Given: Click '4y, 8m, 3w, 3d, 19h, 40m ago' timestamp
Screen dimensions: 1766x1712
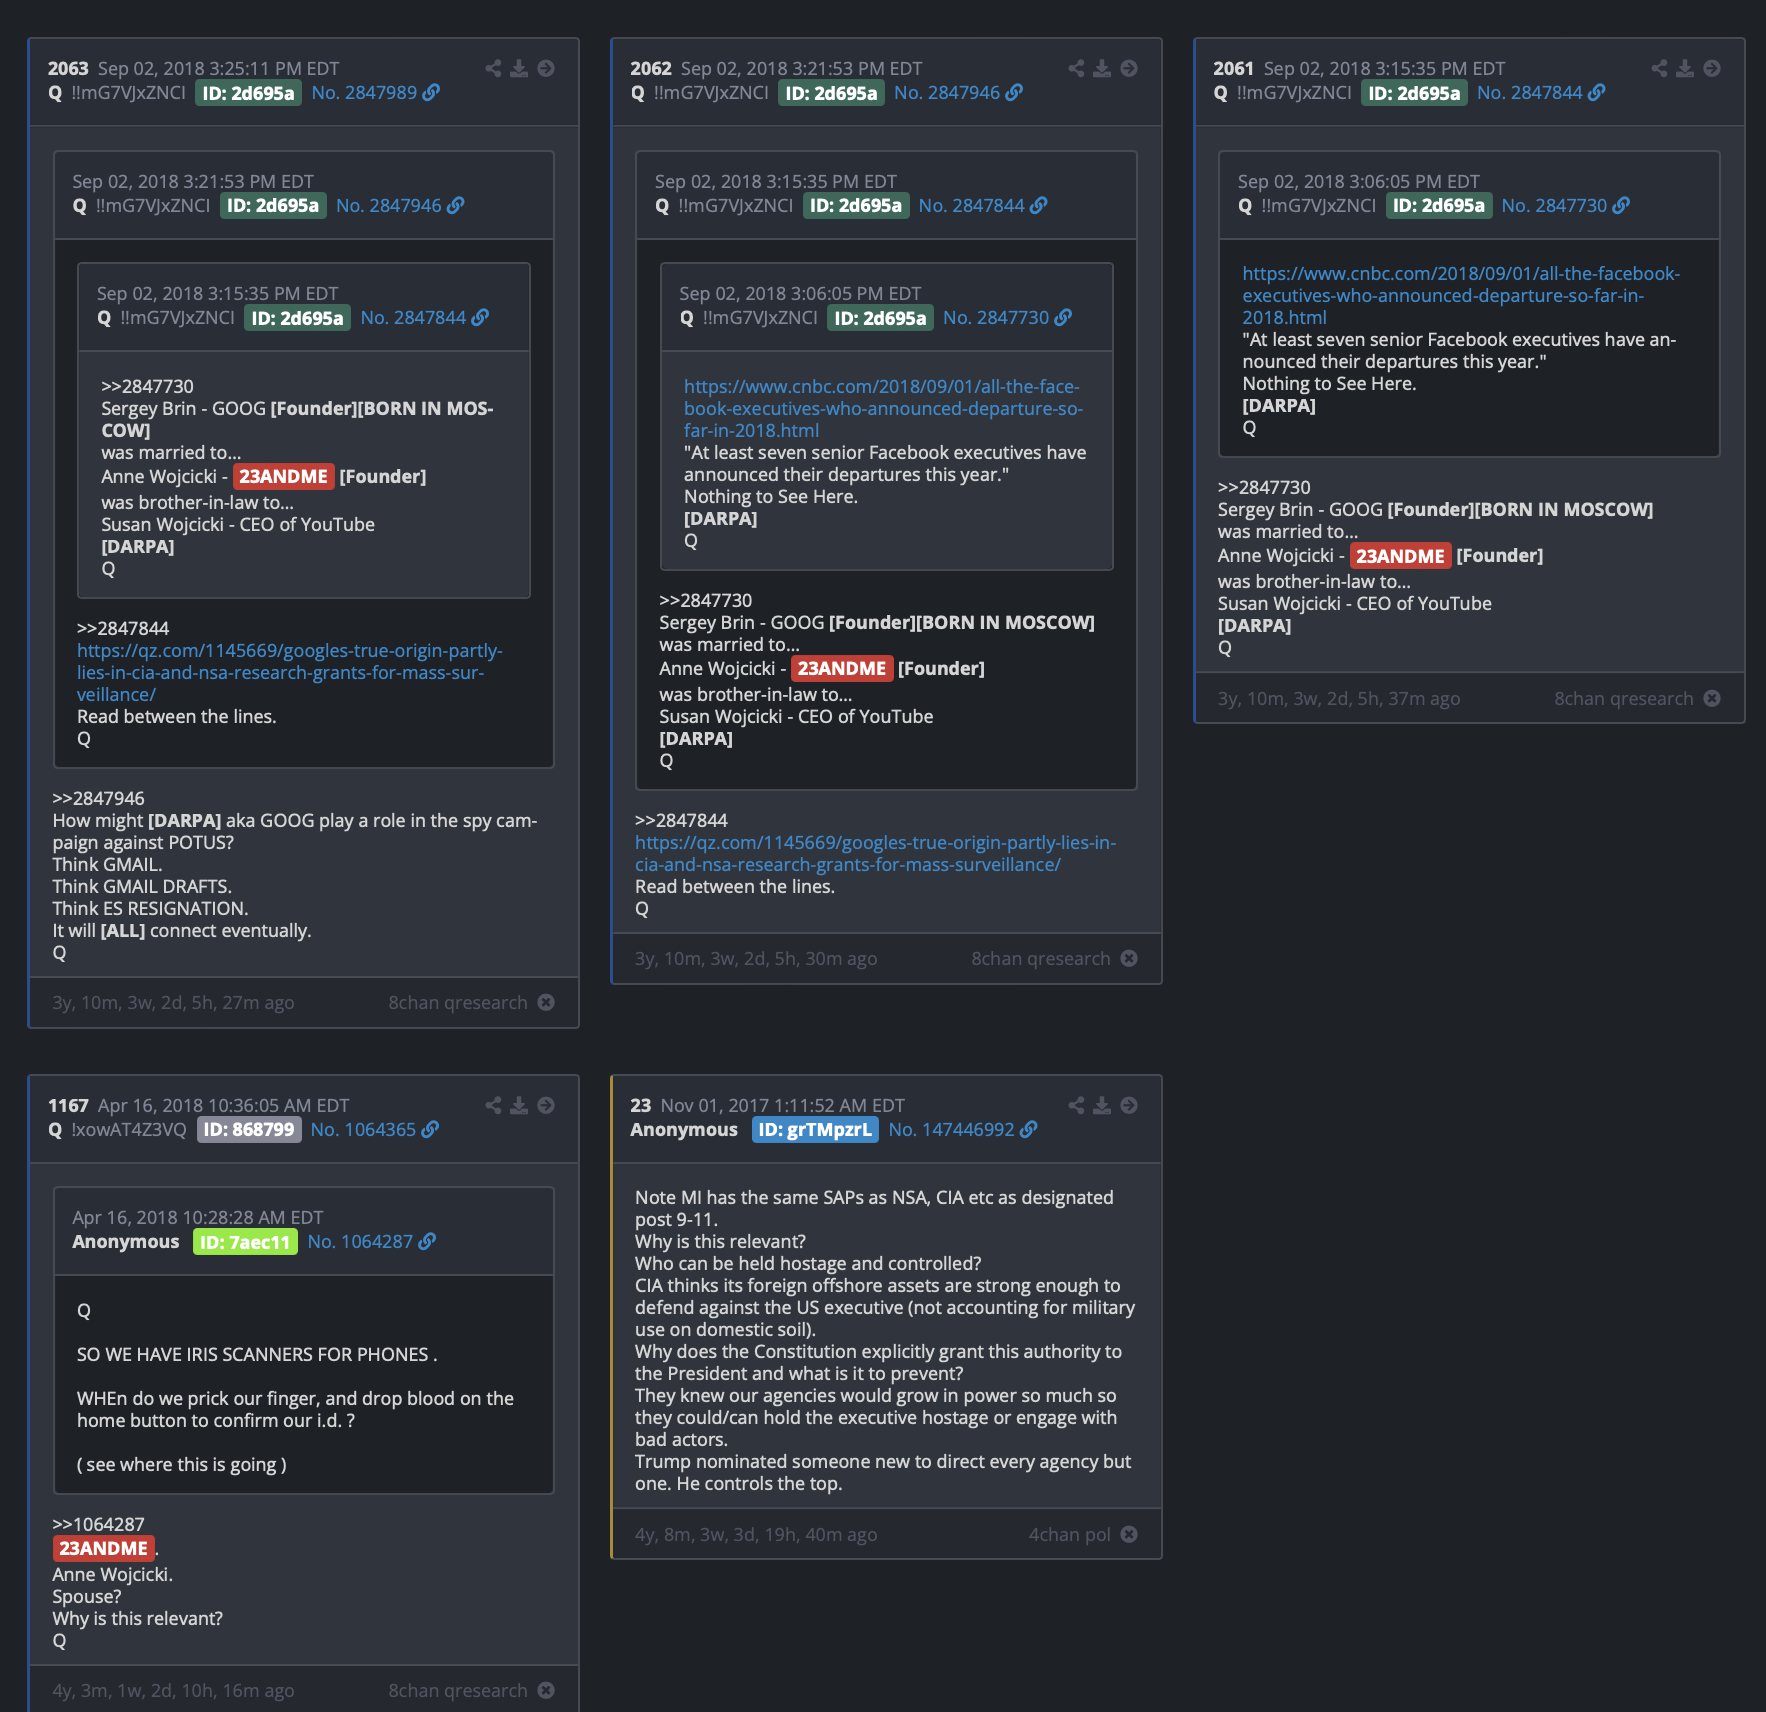Looking at the screenshot, I should coord(756,1534).
